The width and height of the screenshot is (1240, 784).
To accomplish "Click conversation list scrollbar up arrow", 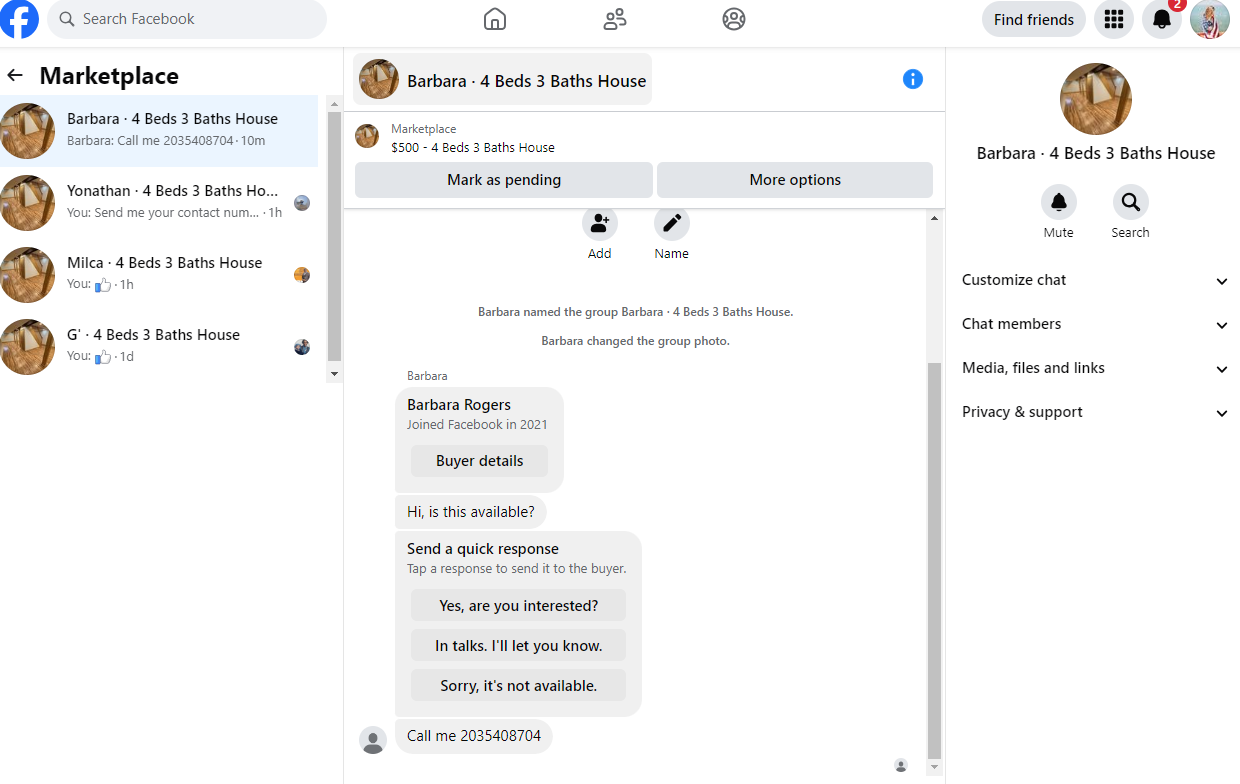I will (334, 103).
